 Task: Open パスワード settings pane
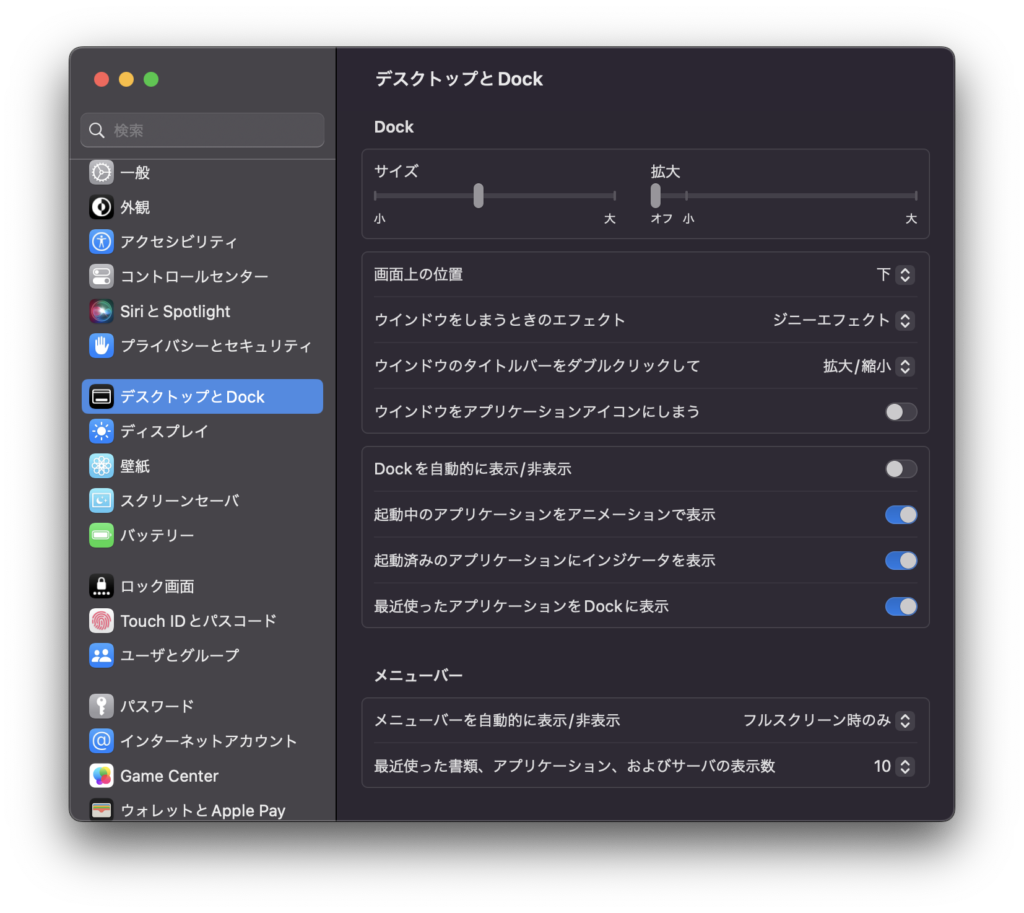(x=202, y=706)
